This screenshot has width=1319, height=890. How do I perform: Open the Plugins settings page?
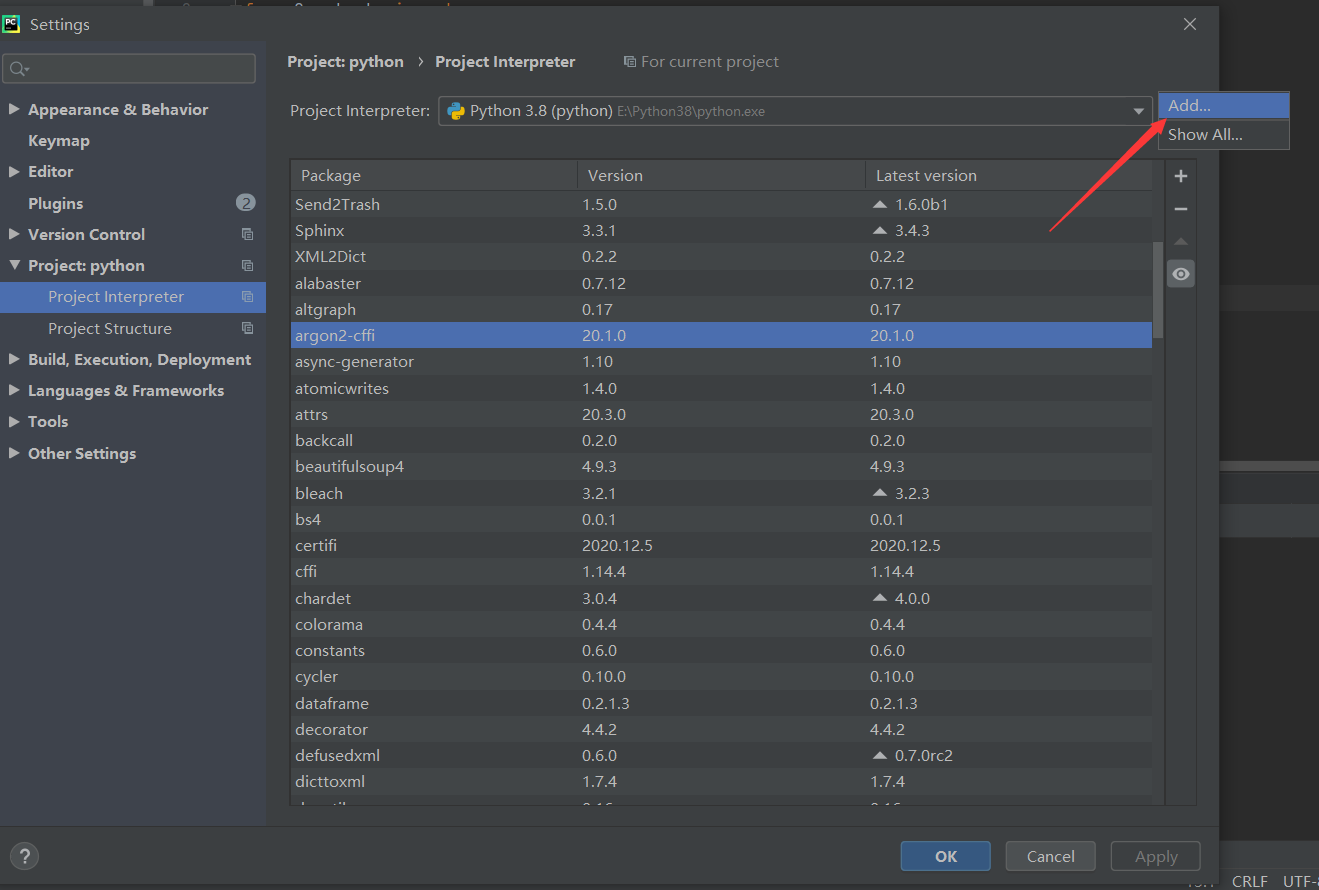(x=56, y=203)
